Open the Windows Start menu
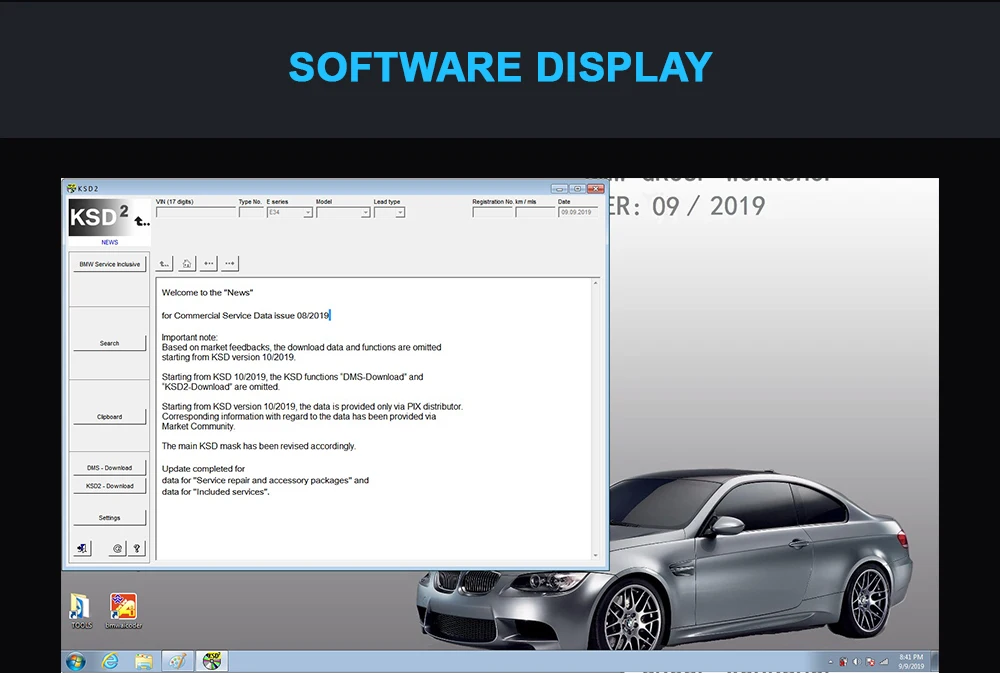The width and height of the screenshot is (1000, 673). [76, 662]
